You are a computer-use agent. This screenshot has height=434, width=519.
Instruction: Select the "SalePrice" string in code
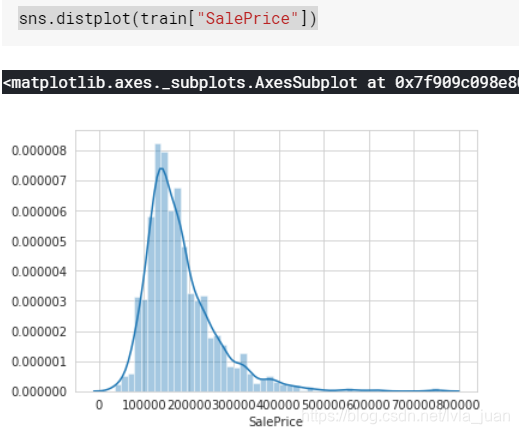pyautogui.click(x=248, y=18)
